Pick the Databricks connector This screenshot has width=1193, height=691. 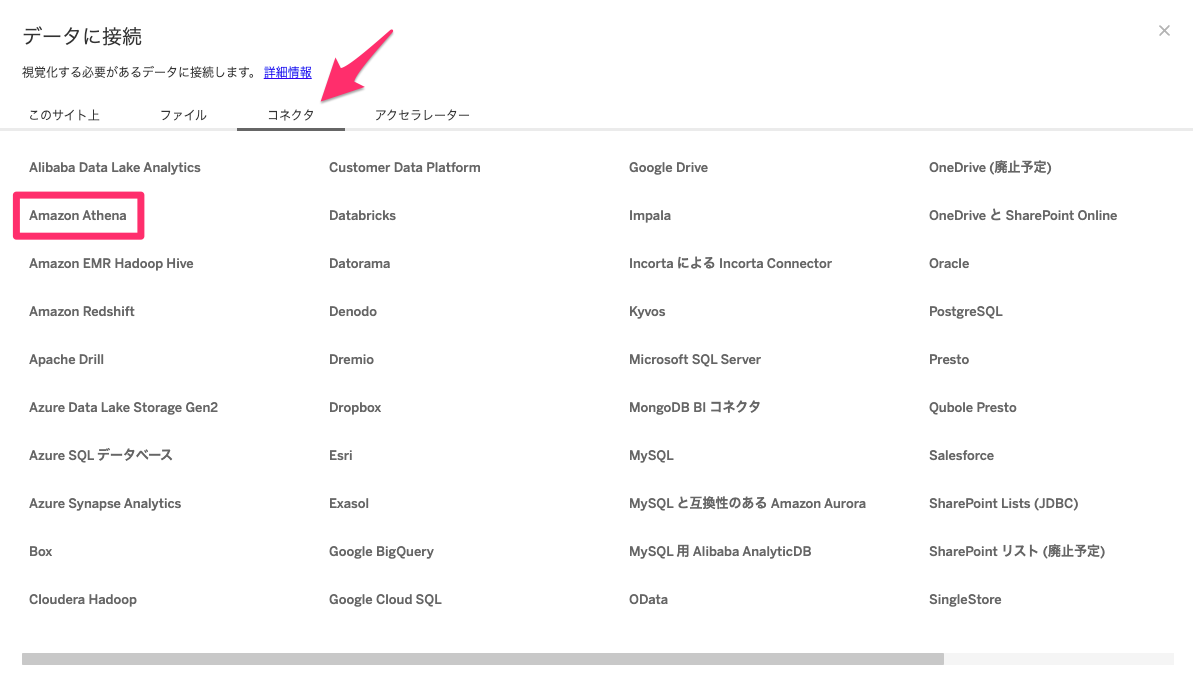click(362, 216)
